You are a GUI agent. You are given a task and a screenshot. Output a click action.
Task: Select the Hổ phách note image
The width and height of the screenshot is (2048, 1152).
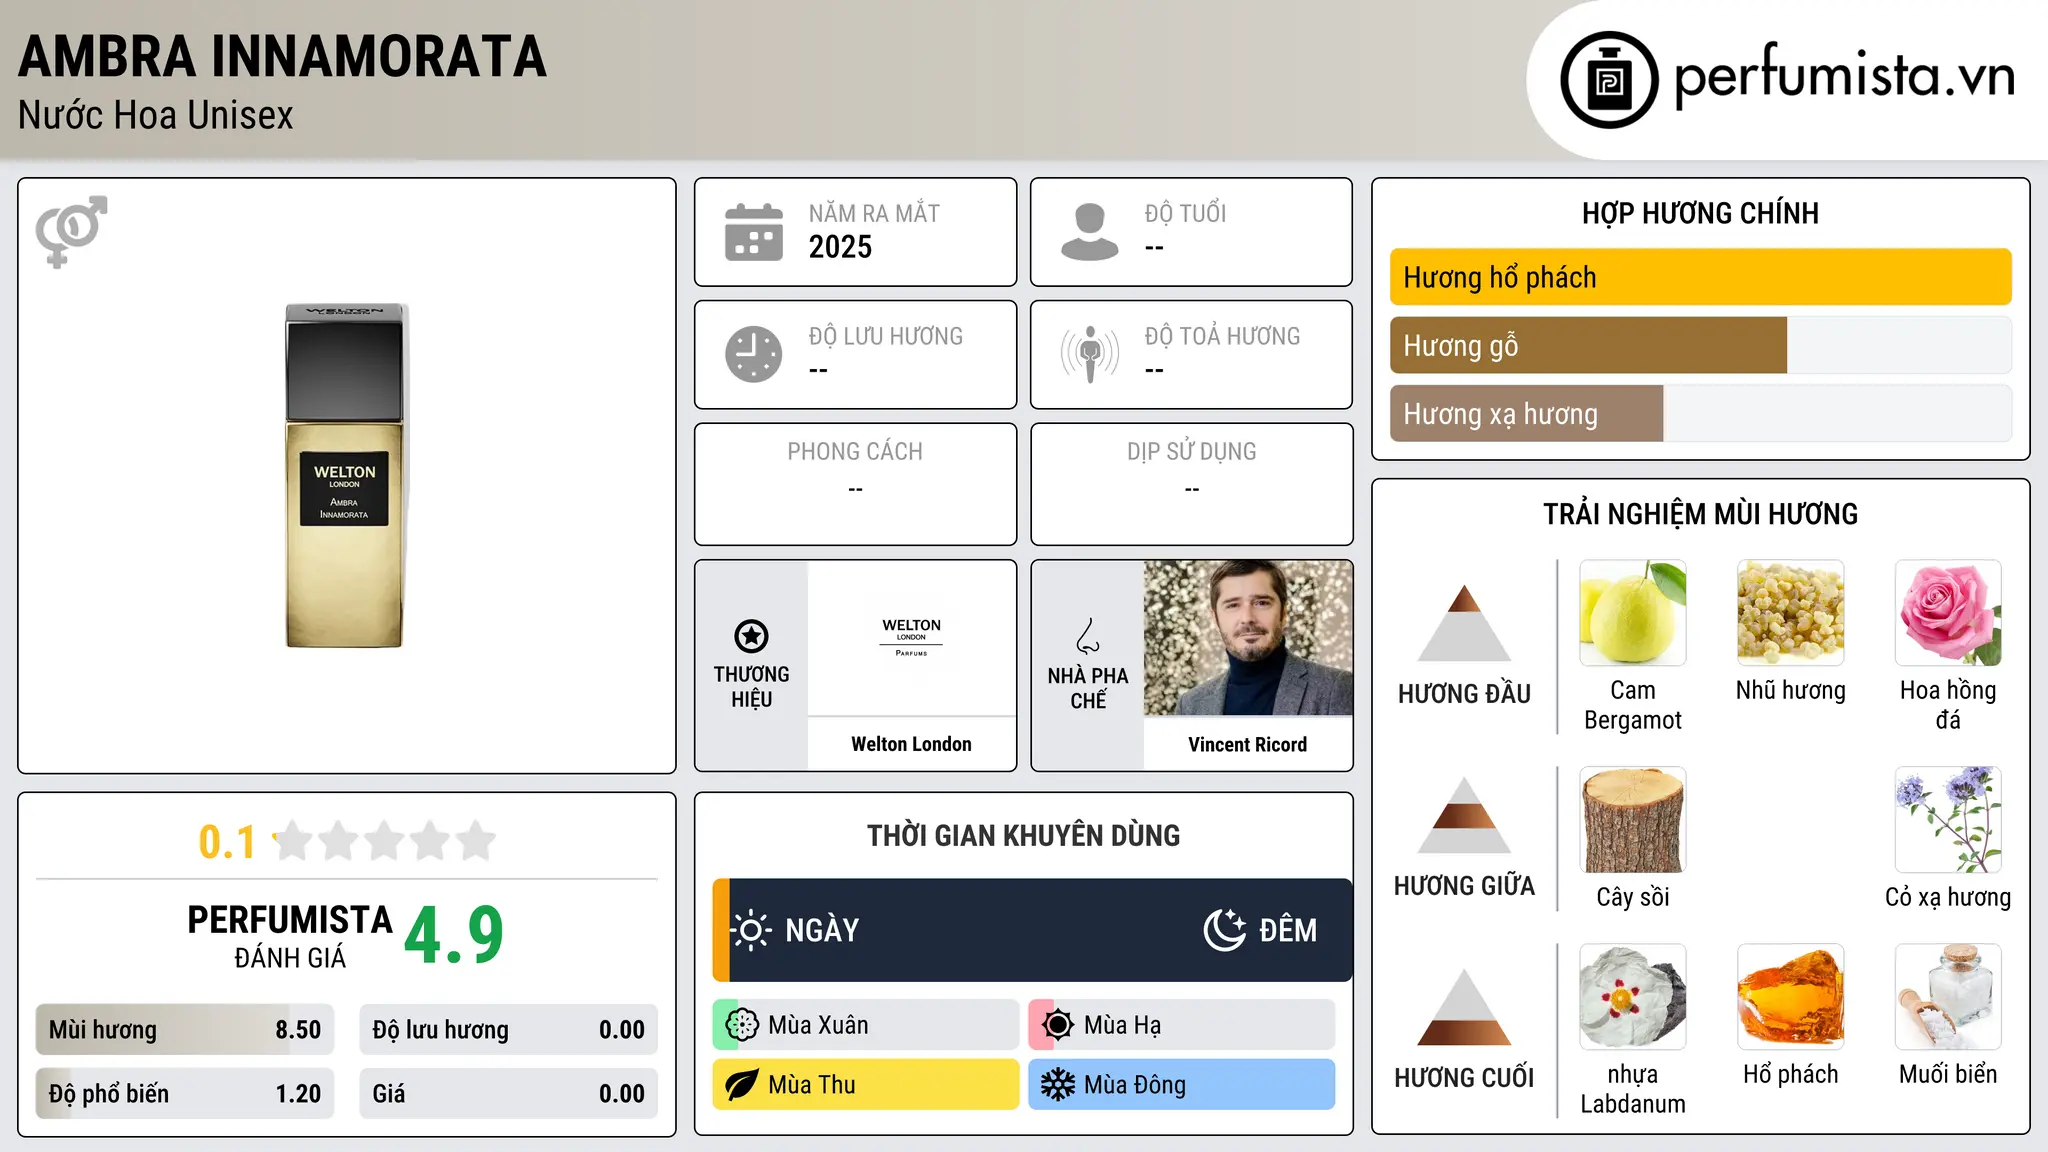point(1791,997)
